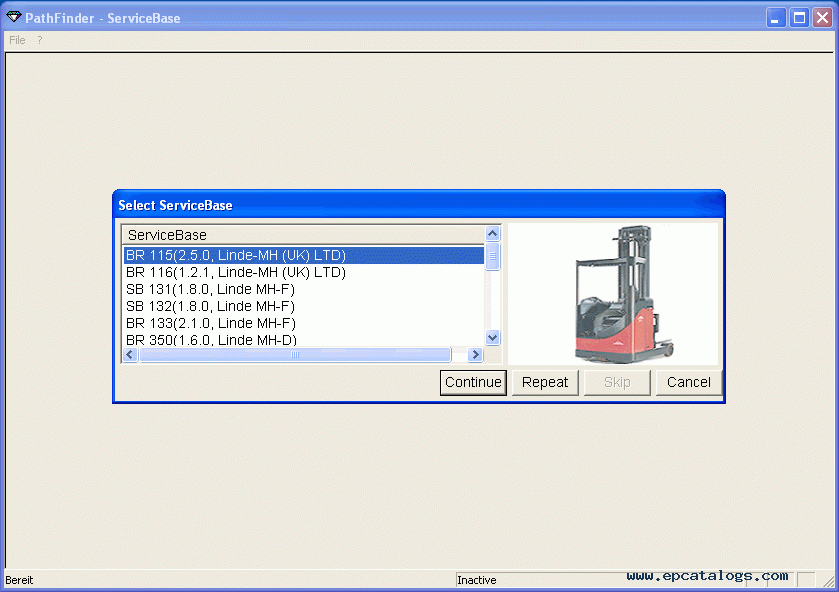Image resolution: width=839 pixels, height=592 pixels.
Task: Click the PathFinder diamond icon in title bar
Action: (13, 18)
